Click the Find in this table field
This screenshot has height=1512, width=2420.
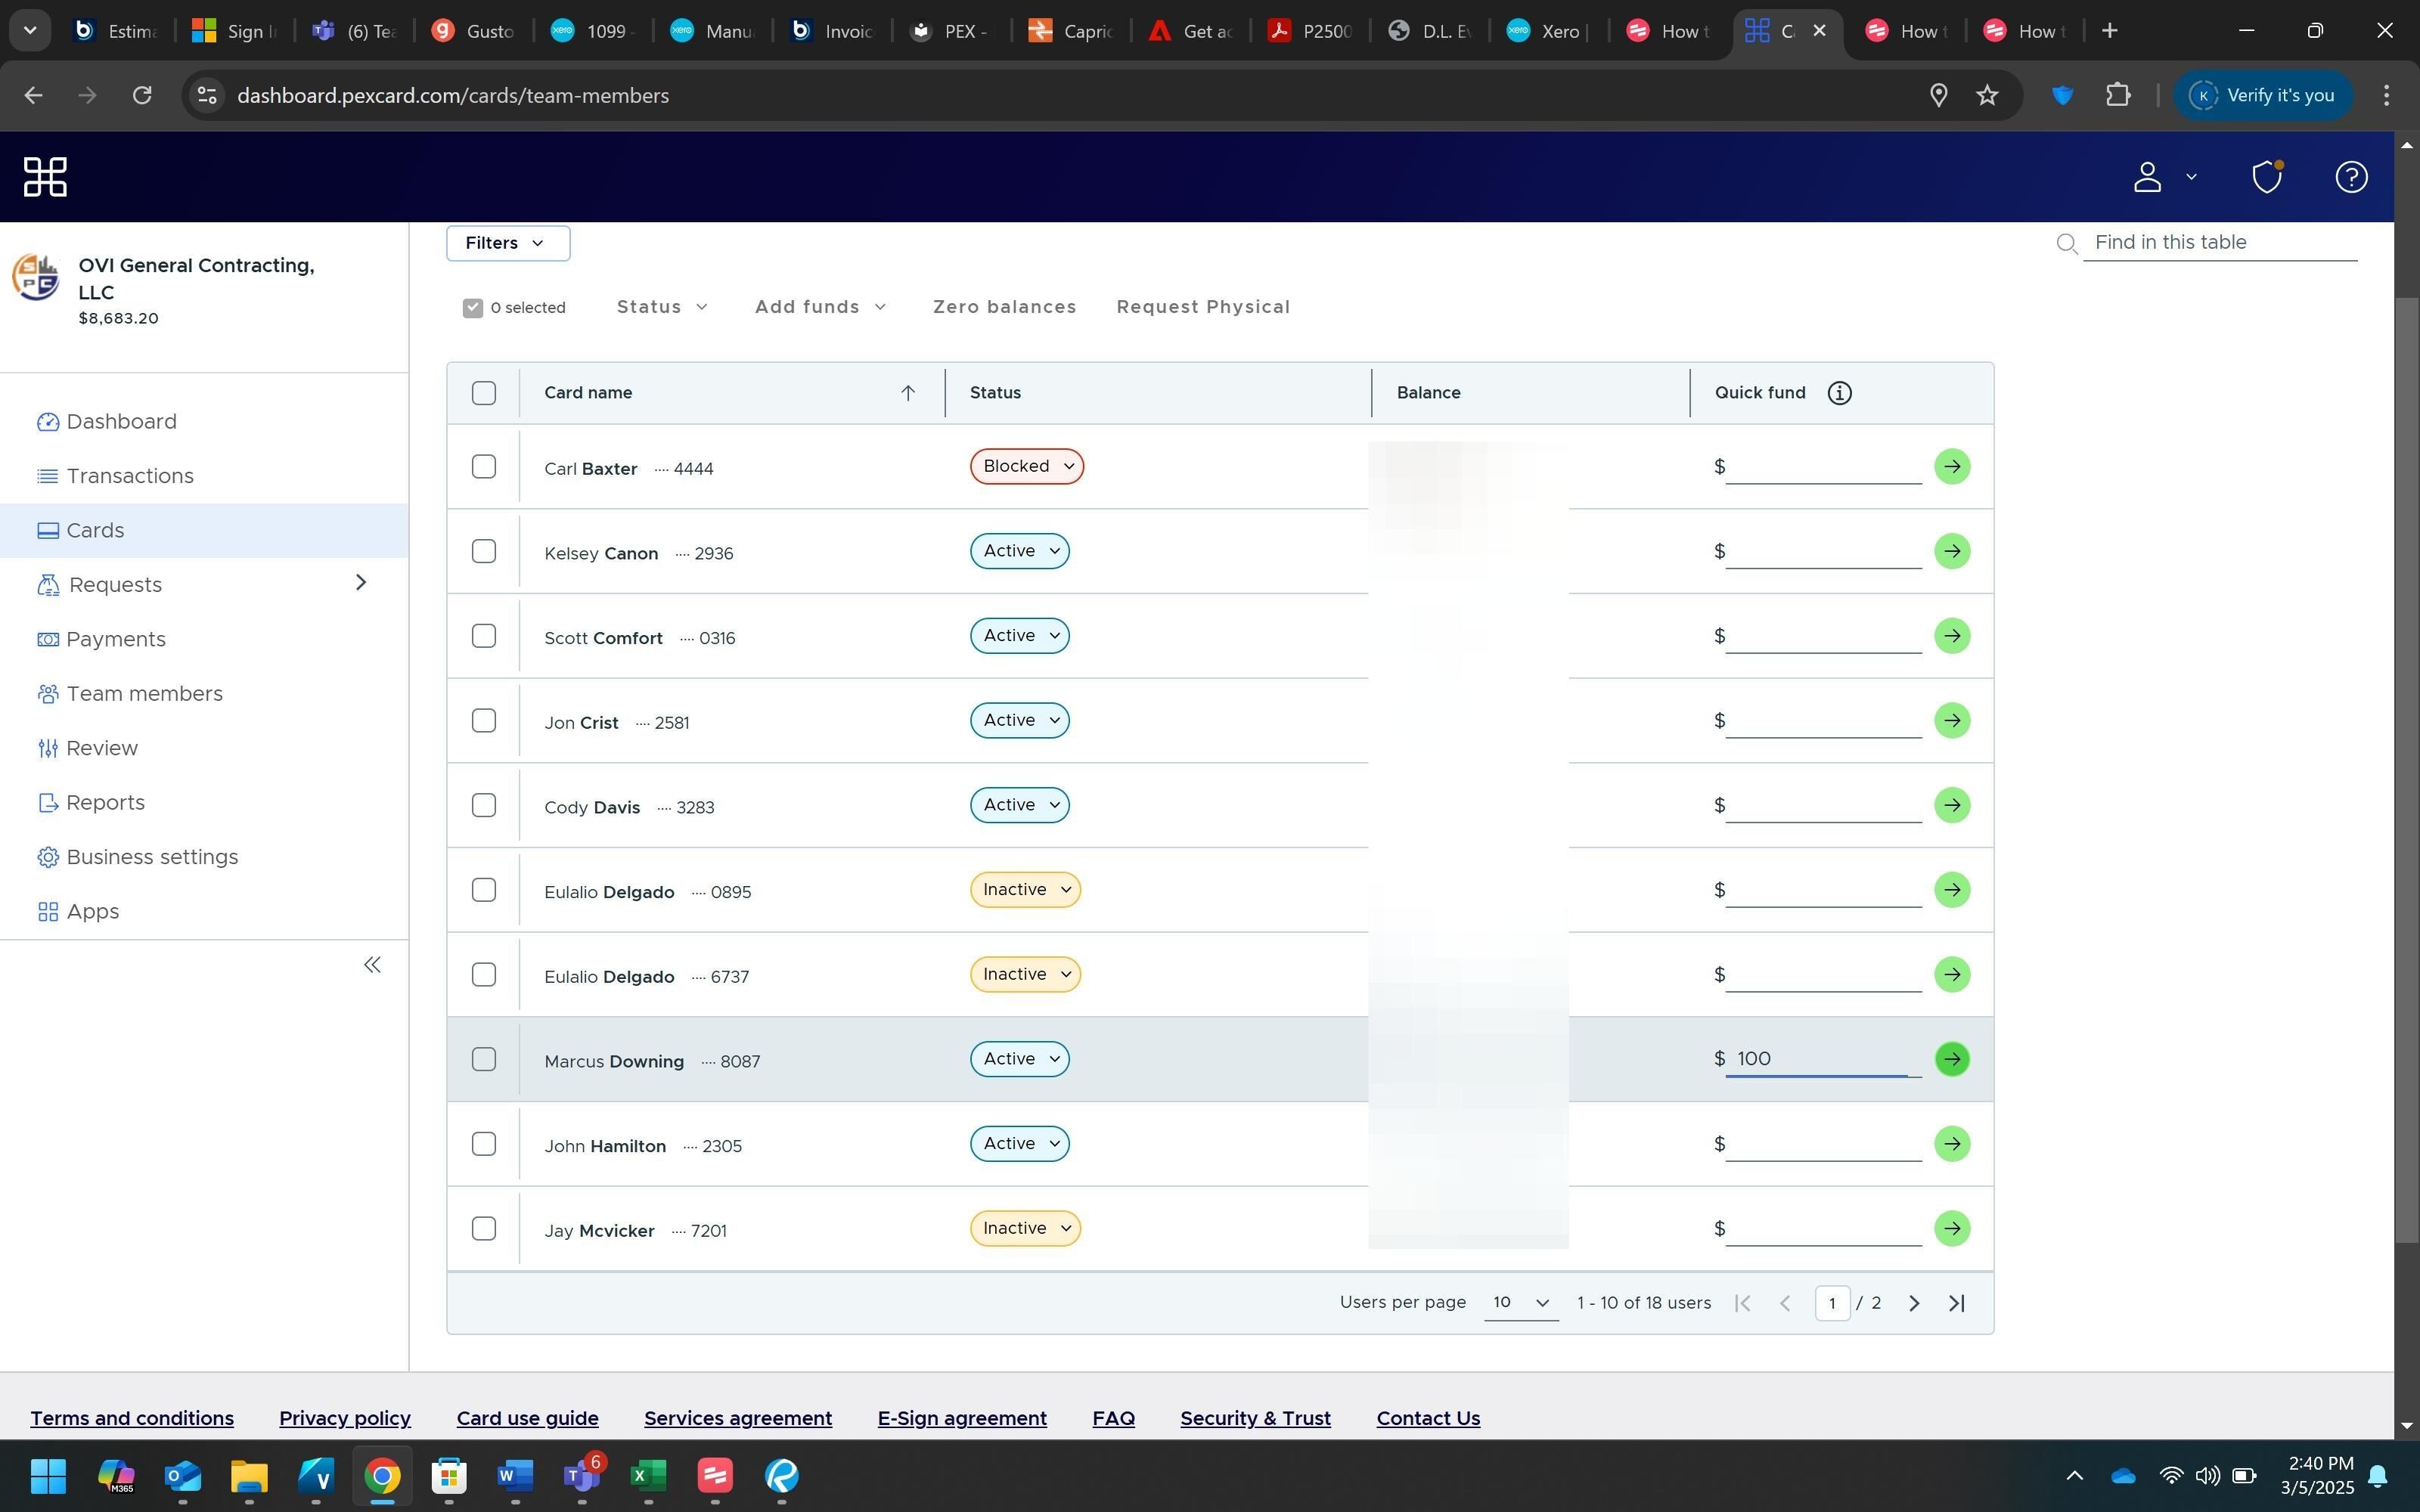[2220, 242]
